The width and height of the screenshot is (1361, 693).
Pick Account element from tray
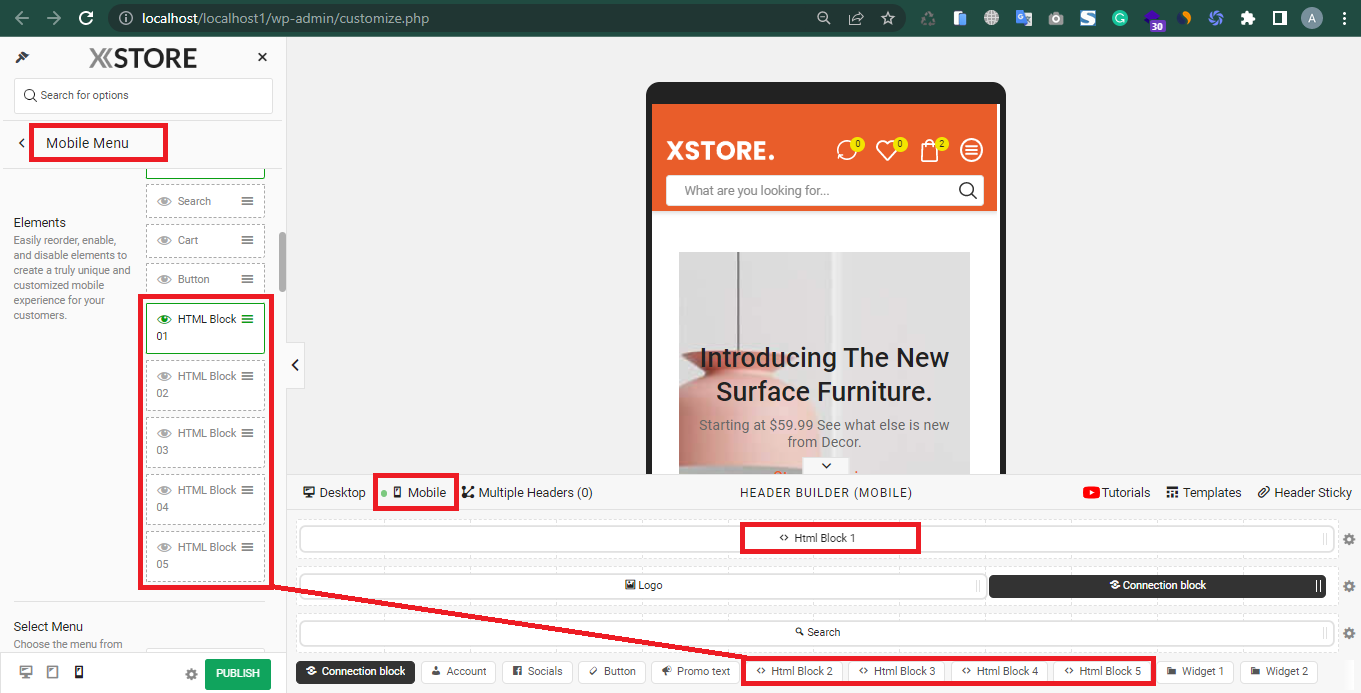coord(458,671)
